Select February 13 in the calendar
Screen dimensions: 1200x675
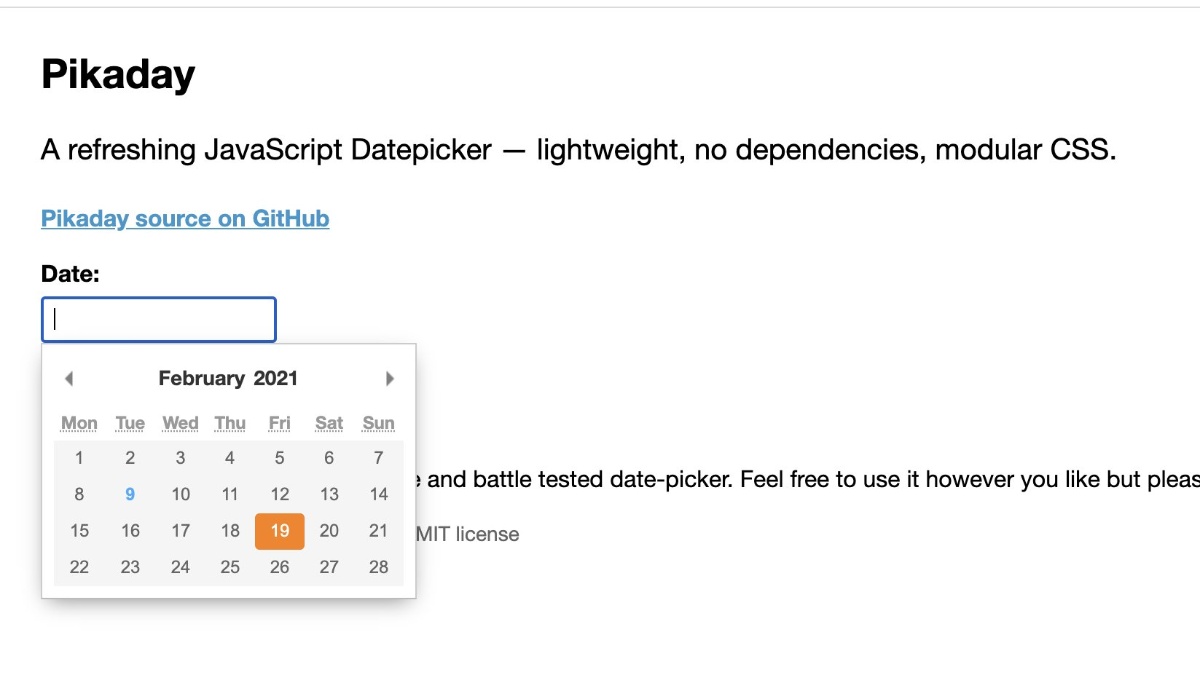[x=329, y=495]
